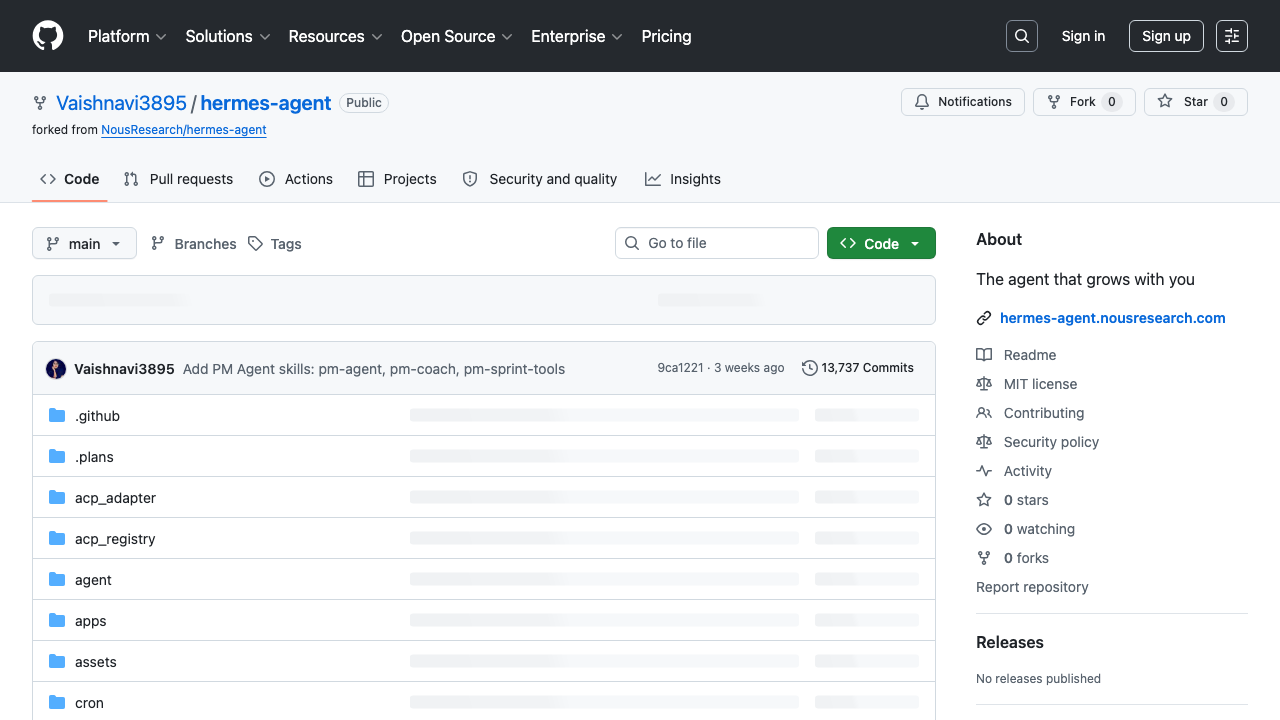Click the people icon next to Contributing

tap(984, 413)
